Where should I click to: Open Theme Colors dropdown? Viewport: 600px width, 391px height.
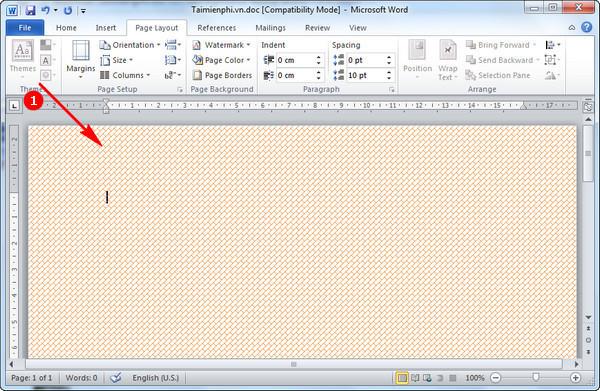click(47, 45)
